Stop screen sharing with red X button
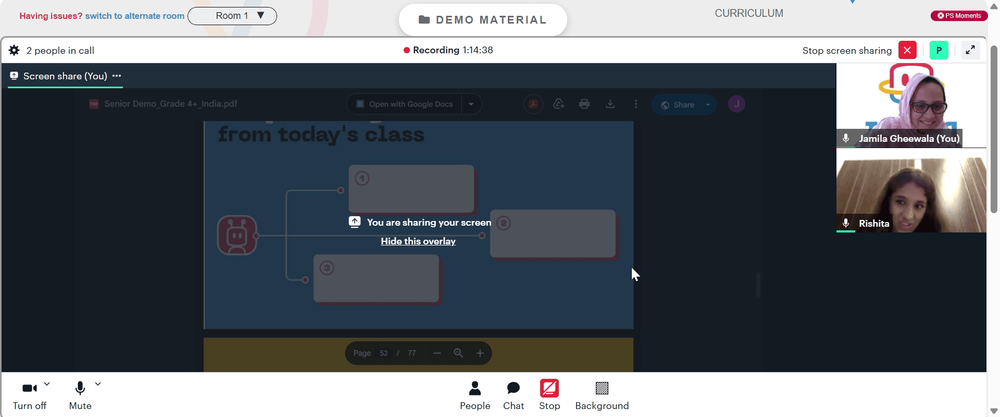This screenshot has height=417, width=1000. [x=908, y=50]
